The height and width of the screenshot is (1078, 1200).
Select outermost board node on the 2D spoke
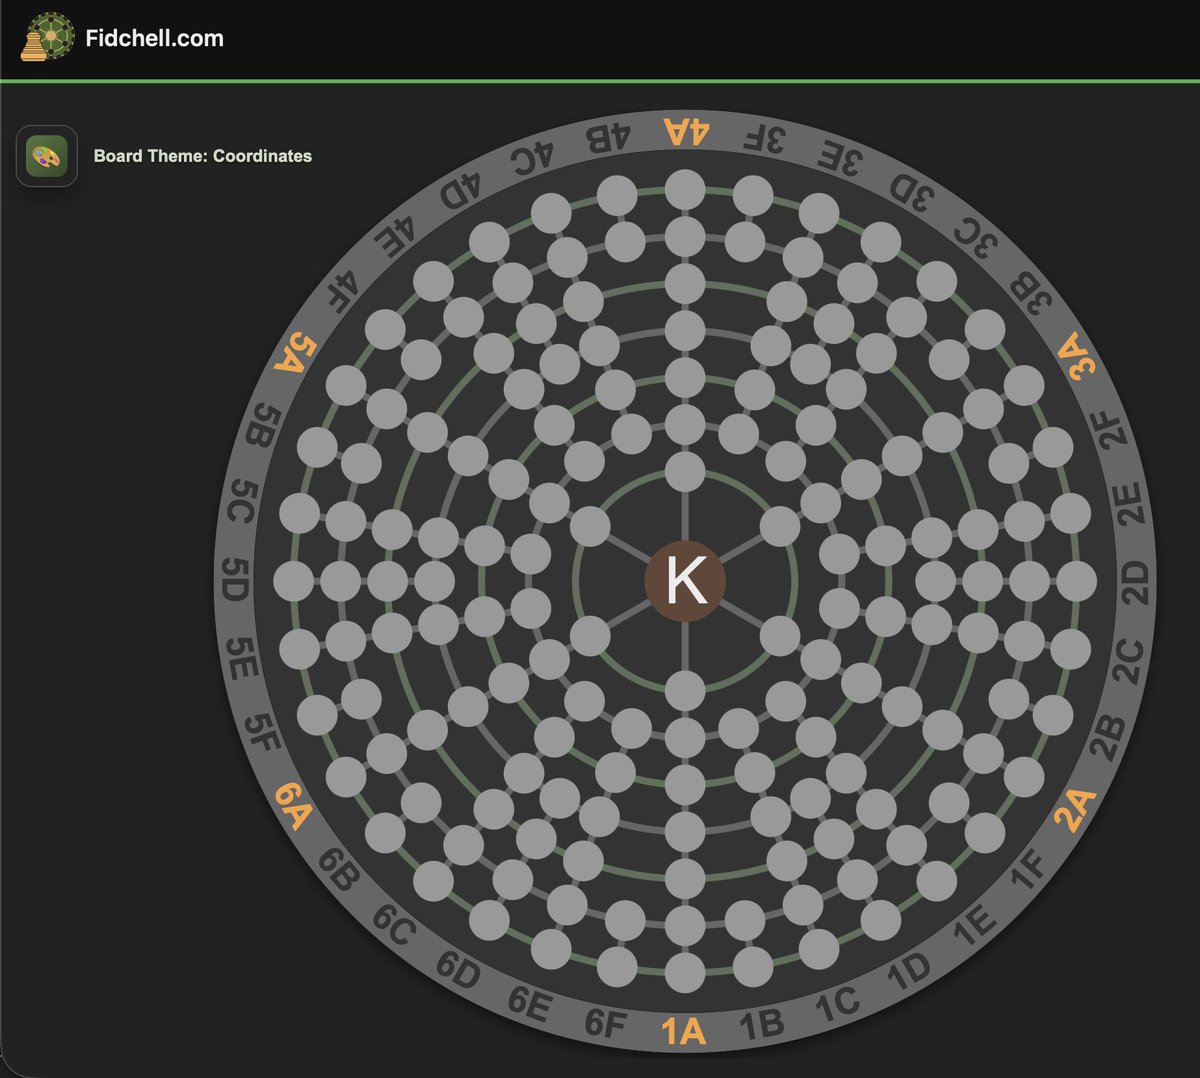(1076, 581)
